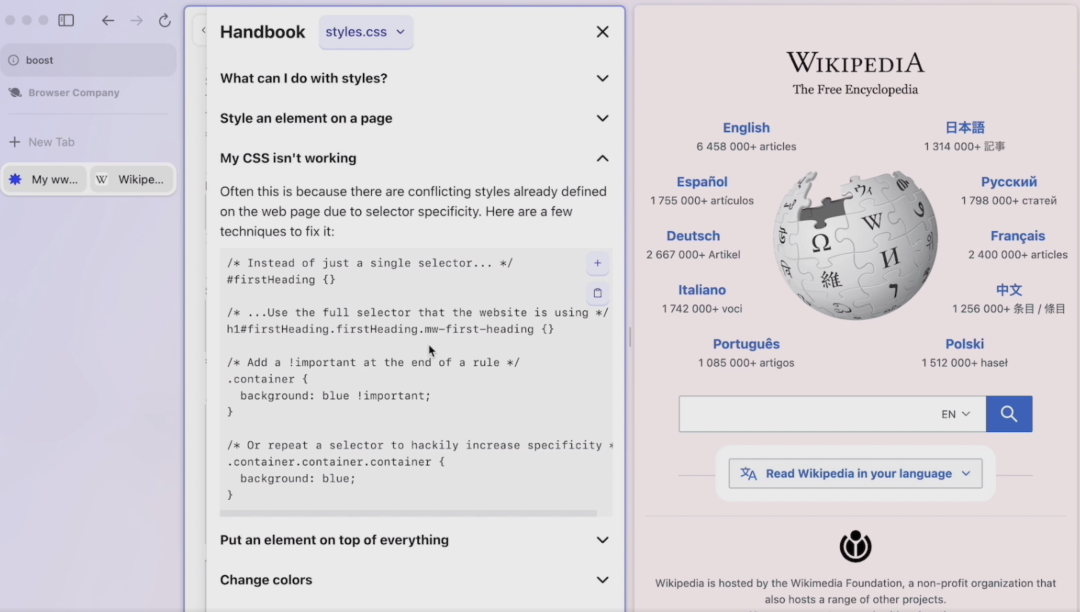Open a New Tab from sidebar
Screen dimensions: 1080x612
click(x=88, y=142)
